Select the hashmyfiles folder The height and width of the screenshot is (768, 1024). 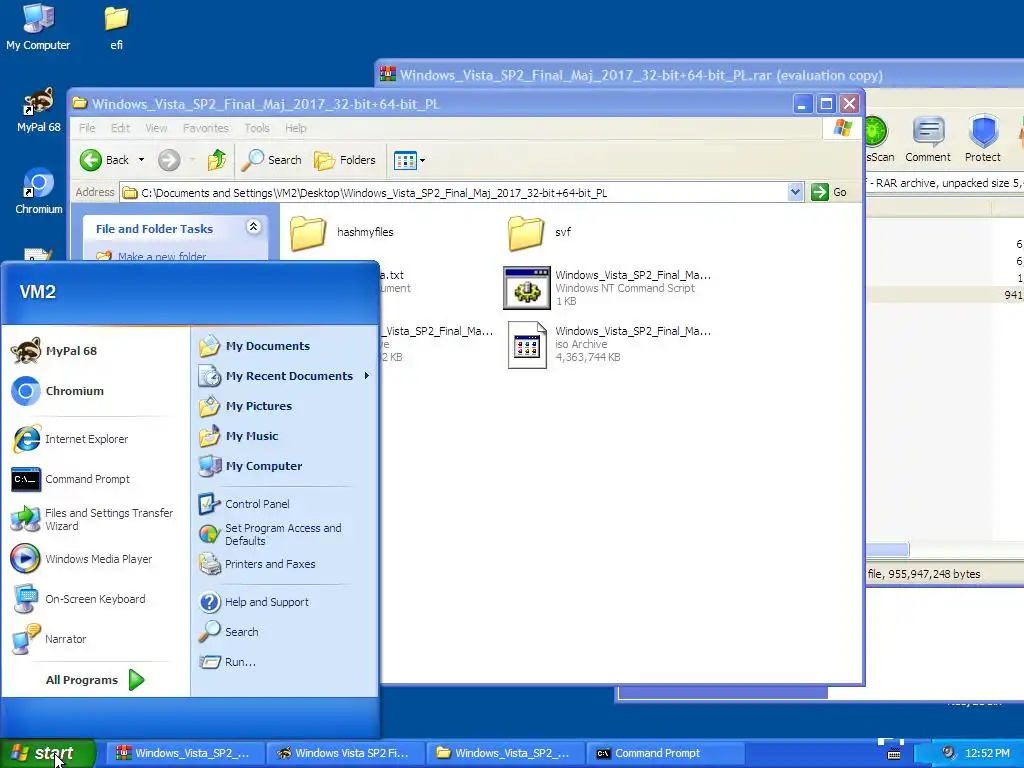pyautogui.click(x=342, y=232)
